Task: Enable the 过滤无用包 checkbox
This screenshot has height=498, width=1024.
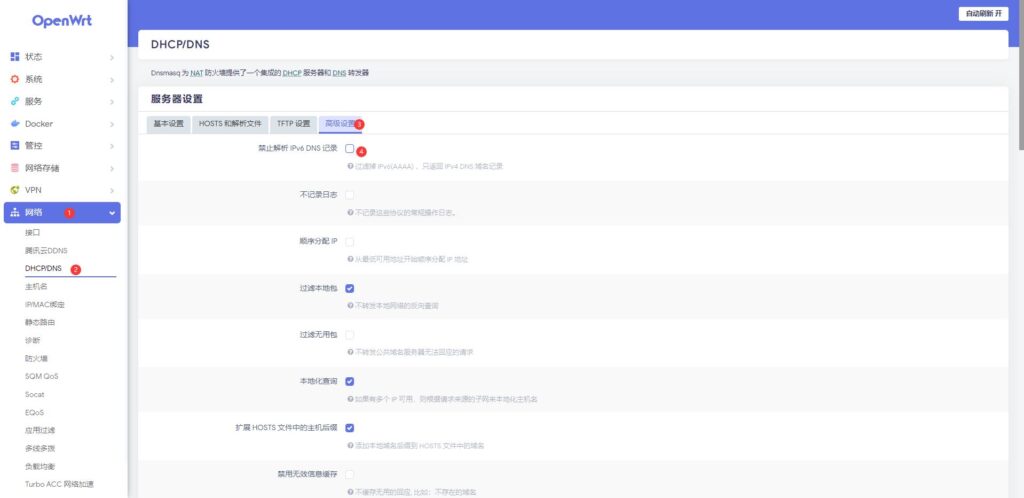Action: (x=349, y=334)
